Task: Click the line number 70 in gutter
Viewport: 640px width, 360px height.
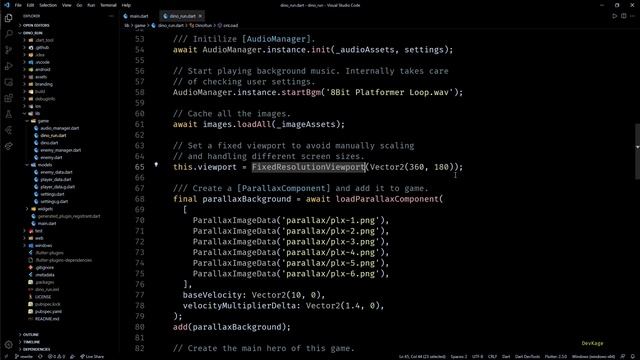Action: click(x=140, y=220)
